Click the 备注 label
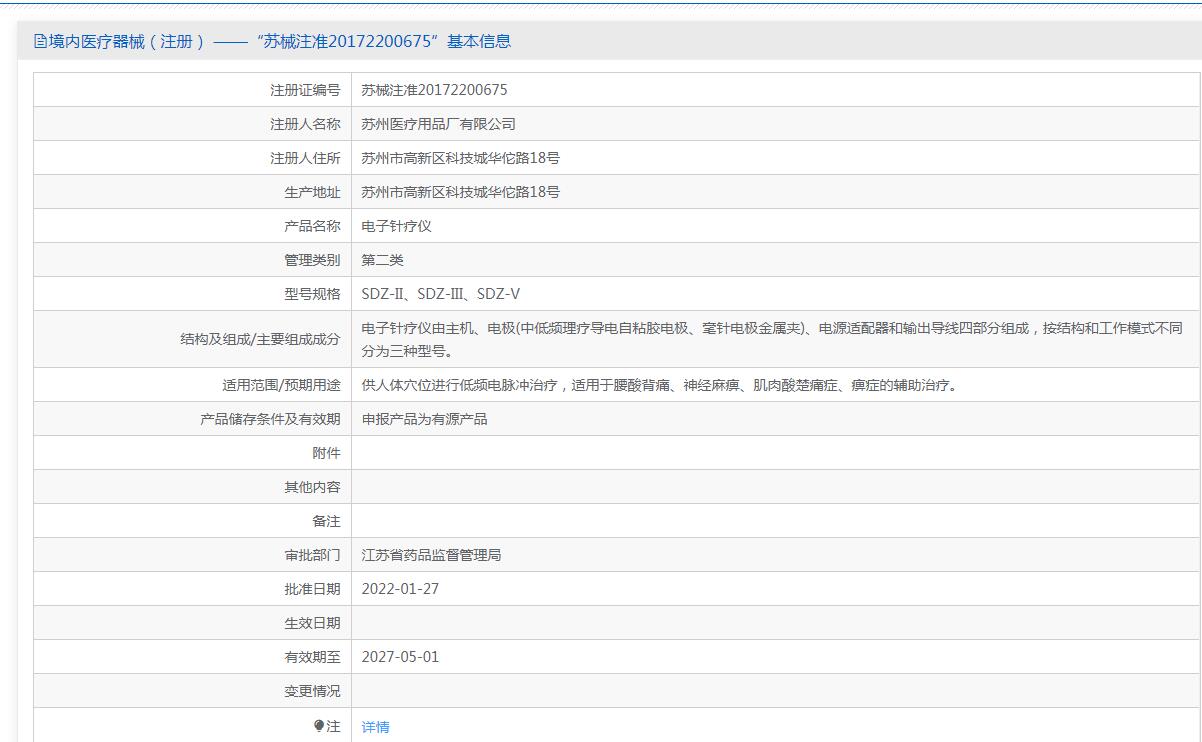This screenshot has width=1202, height=742. 326,521
